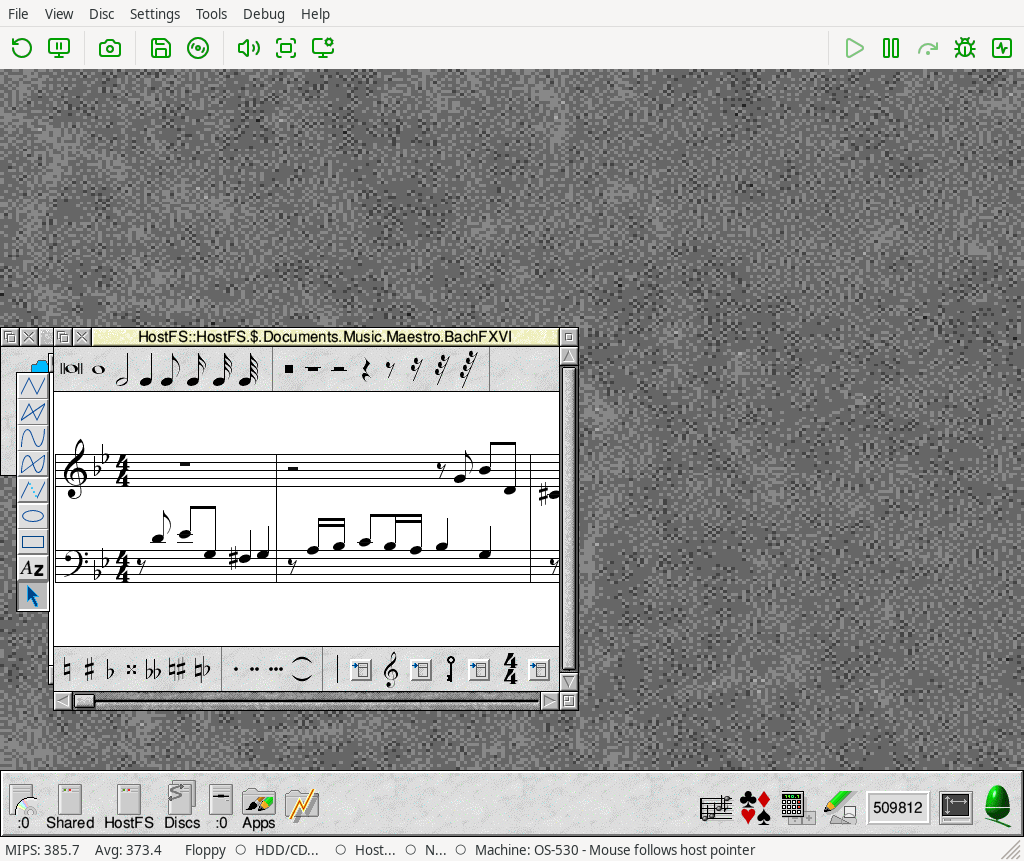1024x861 pixels.
Task: Select the breve rest (black square) icon
Action: point(289,369)
